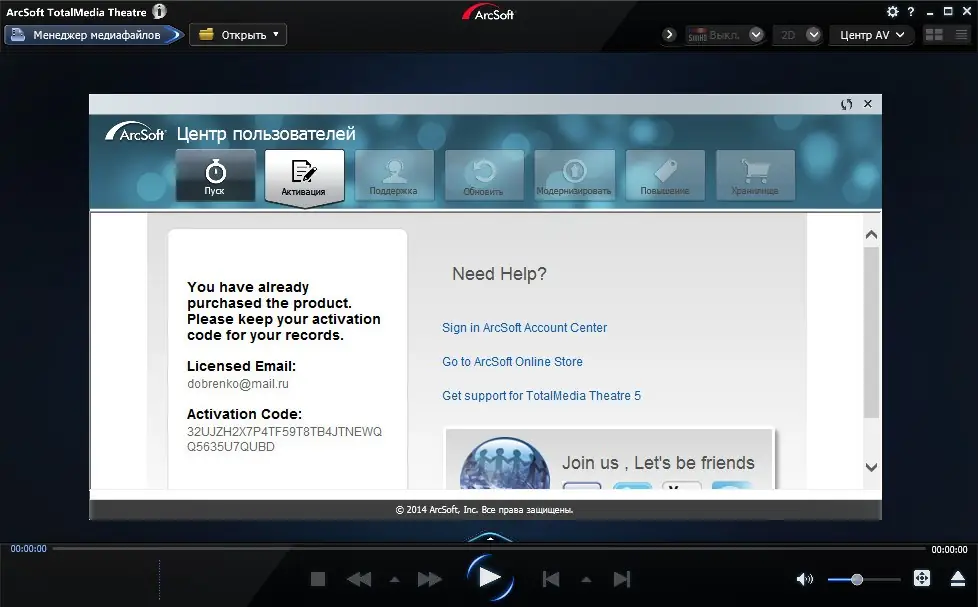
Task: Click the ArcSoft logo in the dialog header
Action: (x=135, y=132)
